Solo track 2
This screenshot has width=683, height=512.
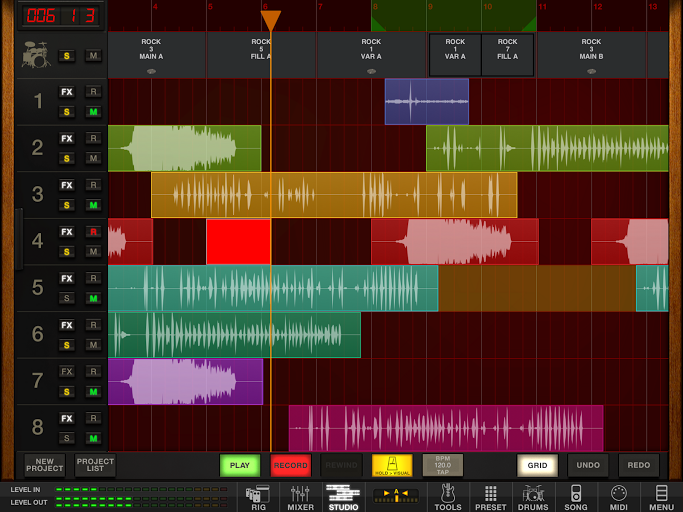click(x=67, y=158)
